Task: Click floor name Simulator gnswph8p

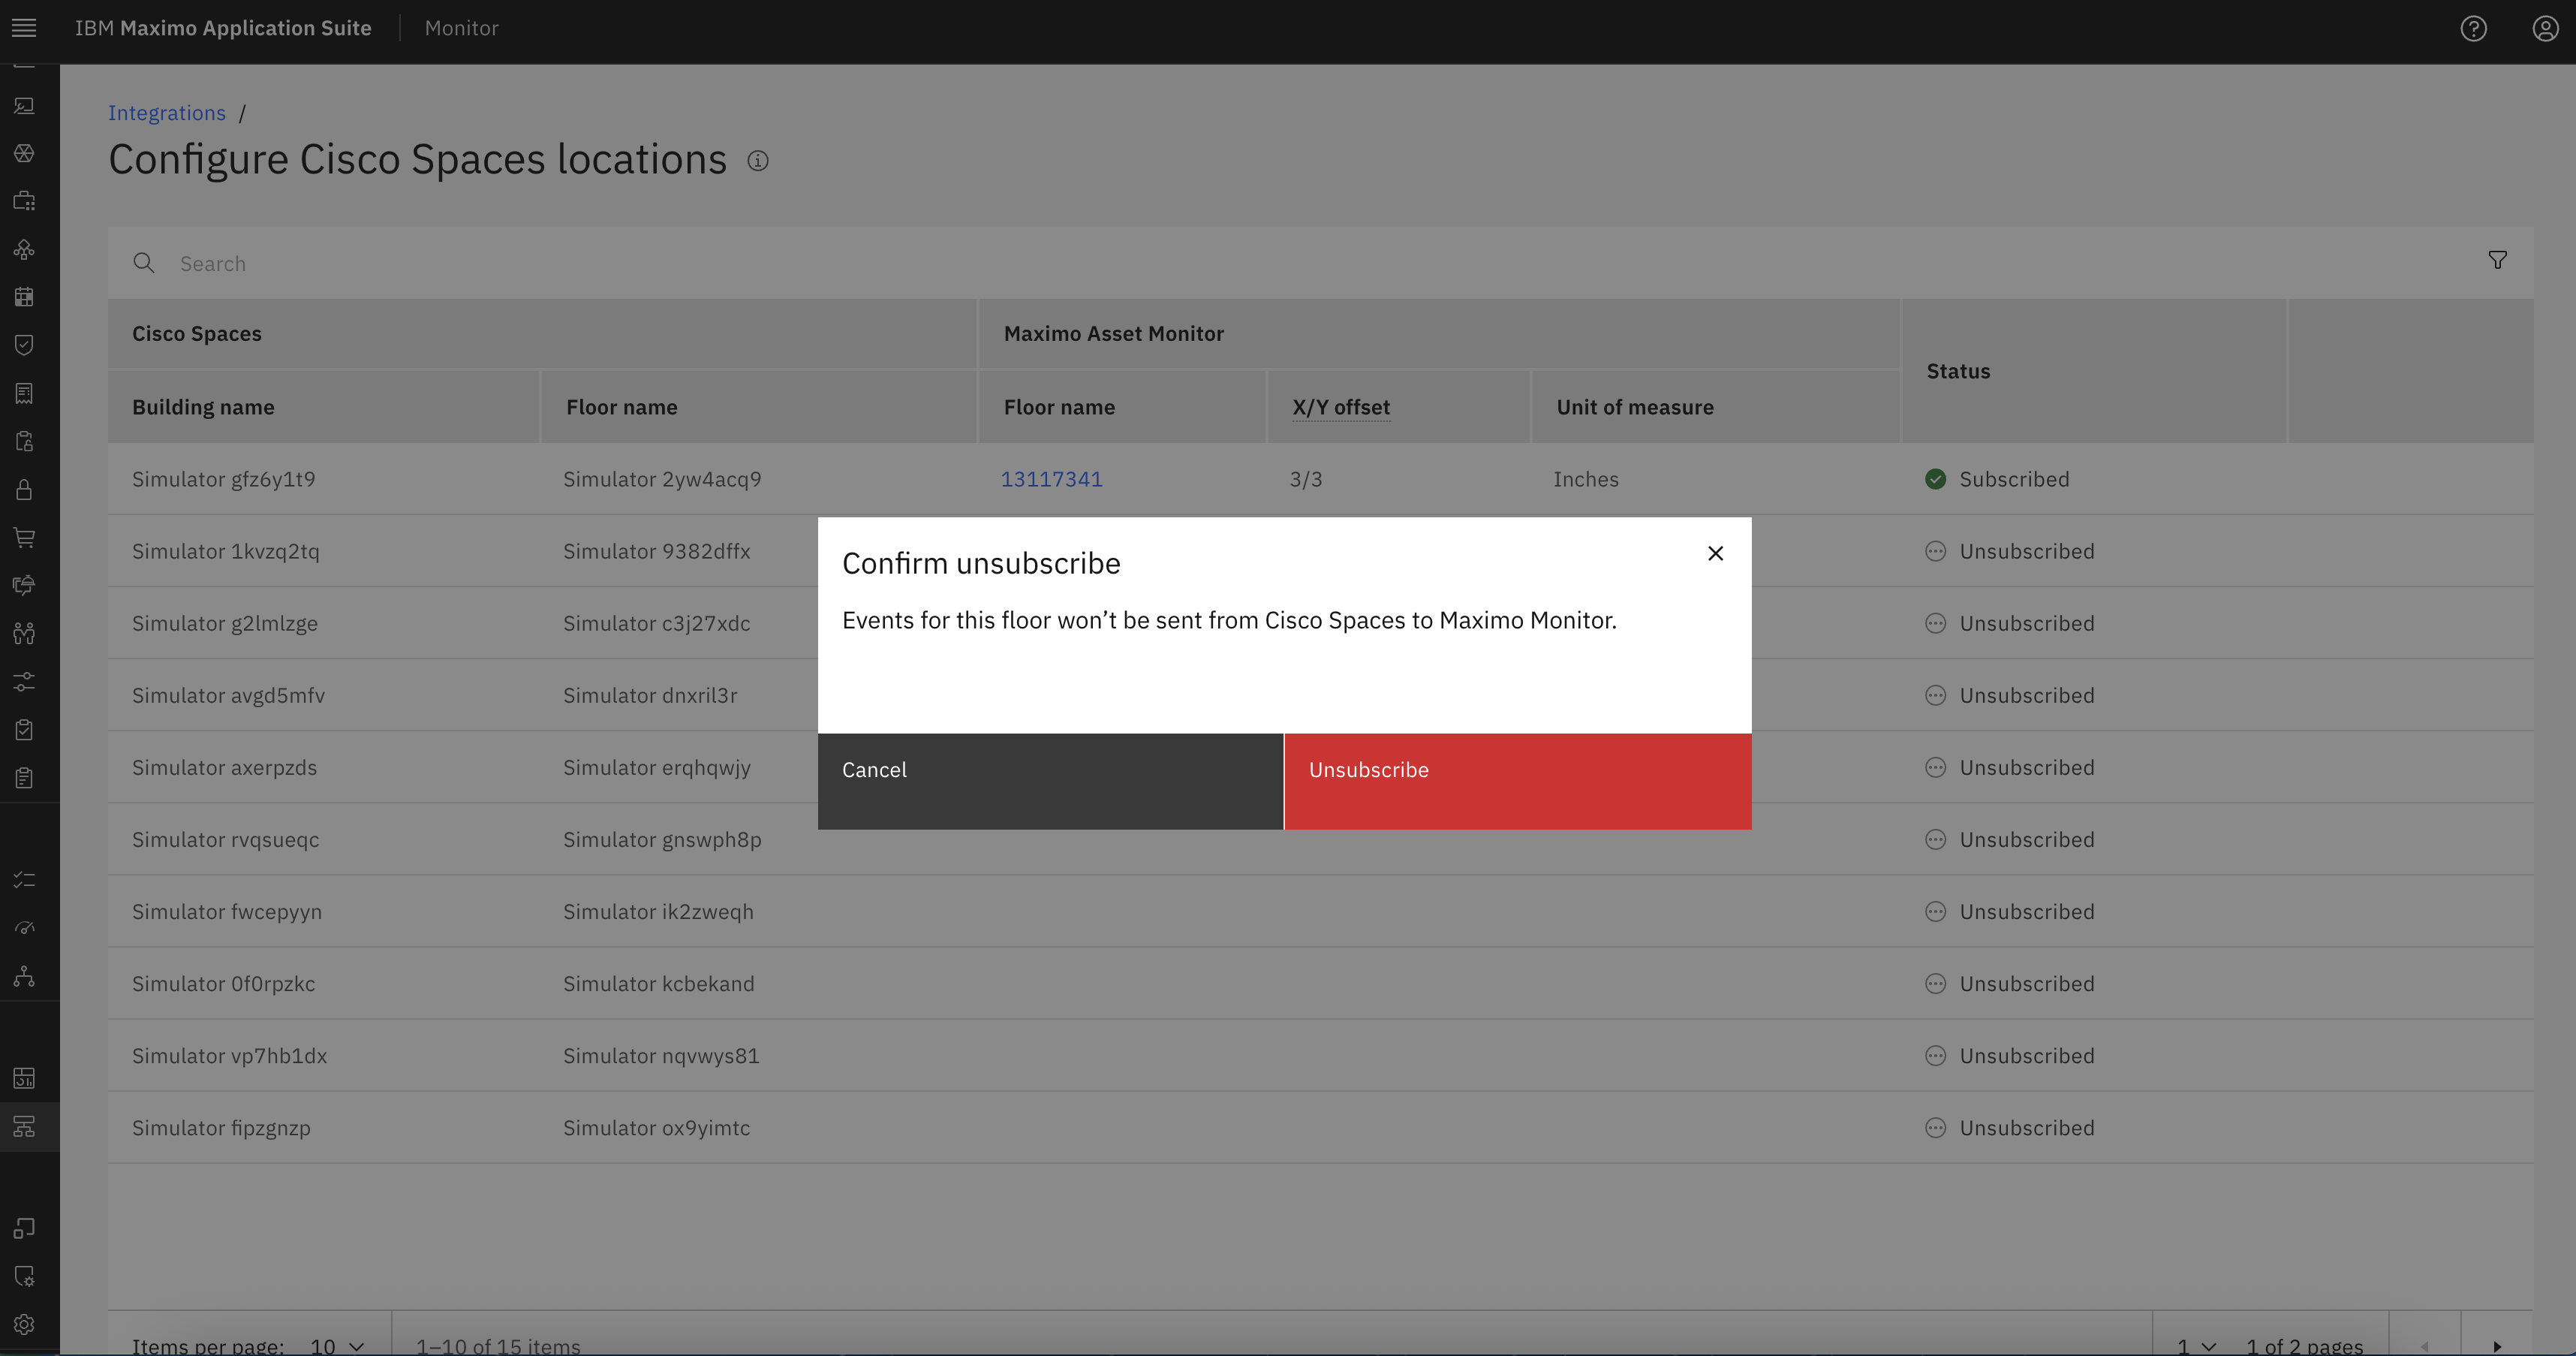Action: click(x=662, y=839)
